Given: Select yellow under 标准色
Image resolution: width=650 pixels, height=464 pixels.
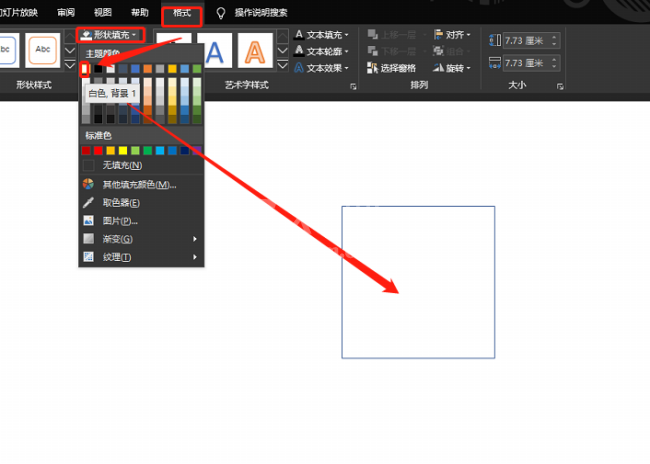Looking at the screenshot, I should [x=123, y=151].
